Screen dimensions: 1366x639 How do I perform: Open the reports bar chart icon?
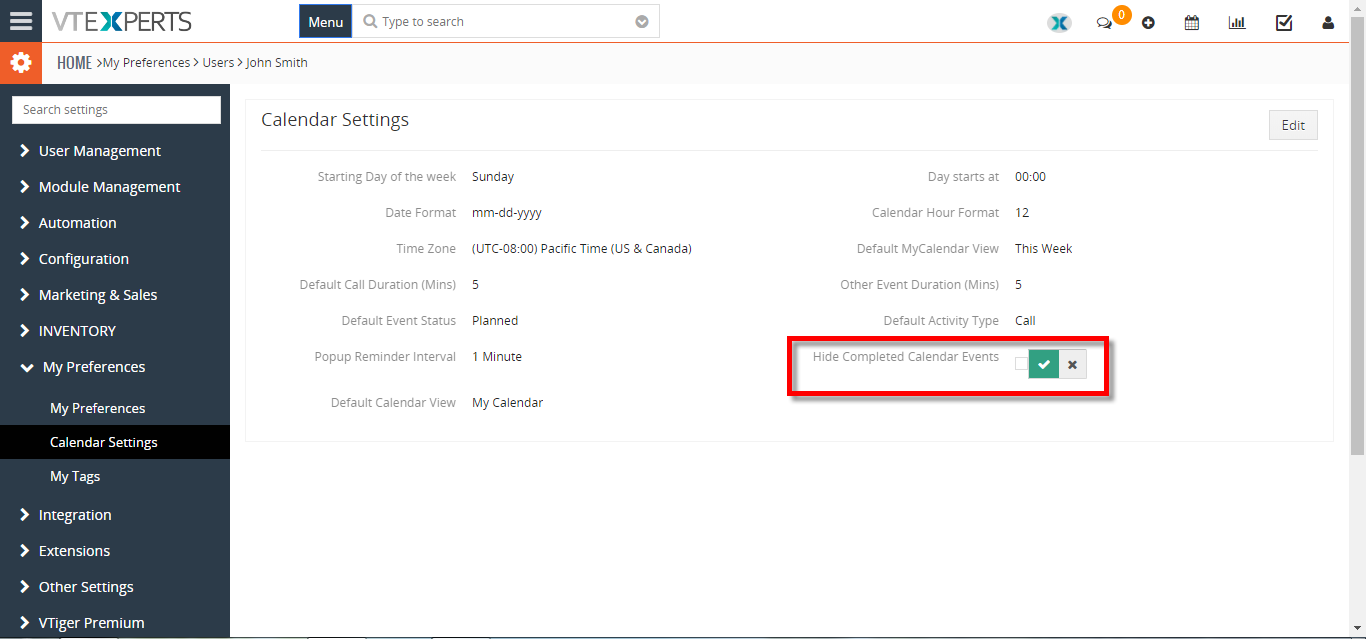coord(1237,22)
